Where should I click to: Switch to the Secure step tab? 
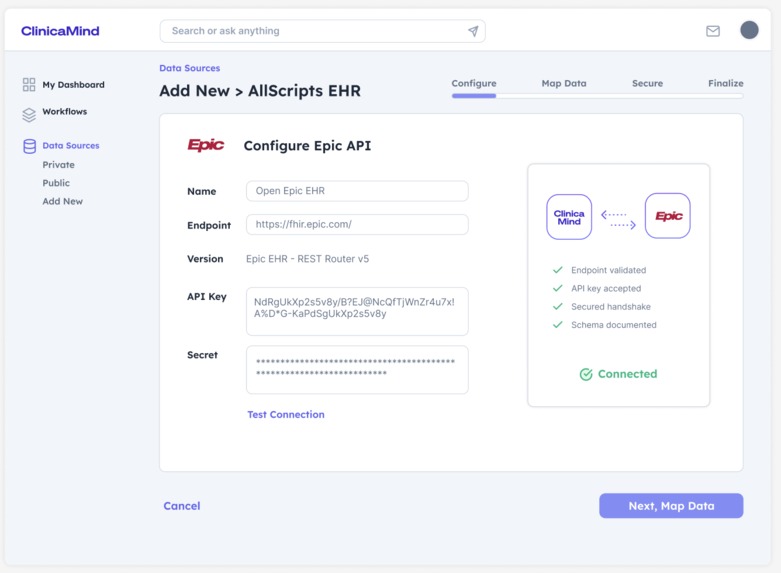pos(648,83)
